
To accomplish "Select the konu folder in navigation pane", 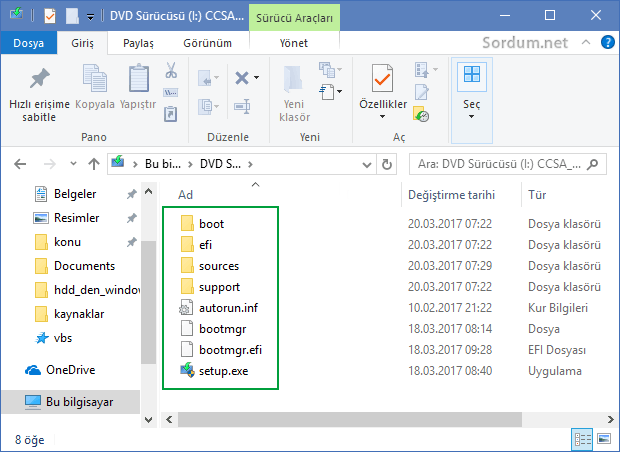I will [x=70, y=242].
